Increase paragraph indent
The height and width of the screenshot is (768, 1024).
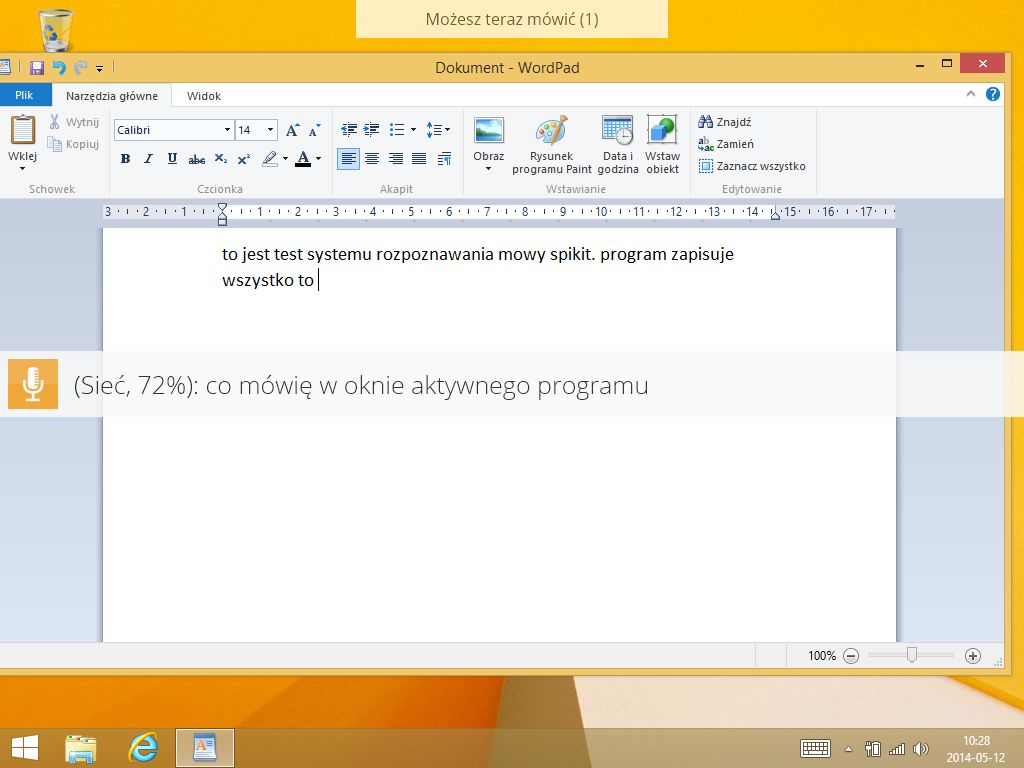[x=372, y=129]
